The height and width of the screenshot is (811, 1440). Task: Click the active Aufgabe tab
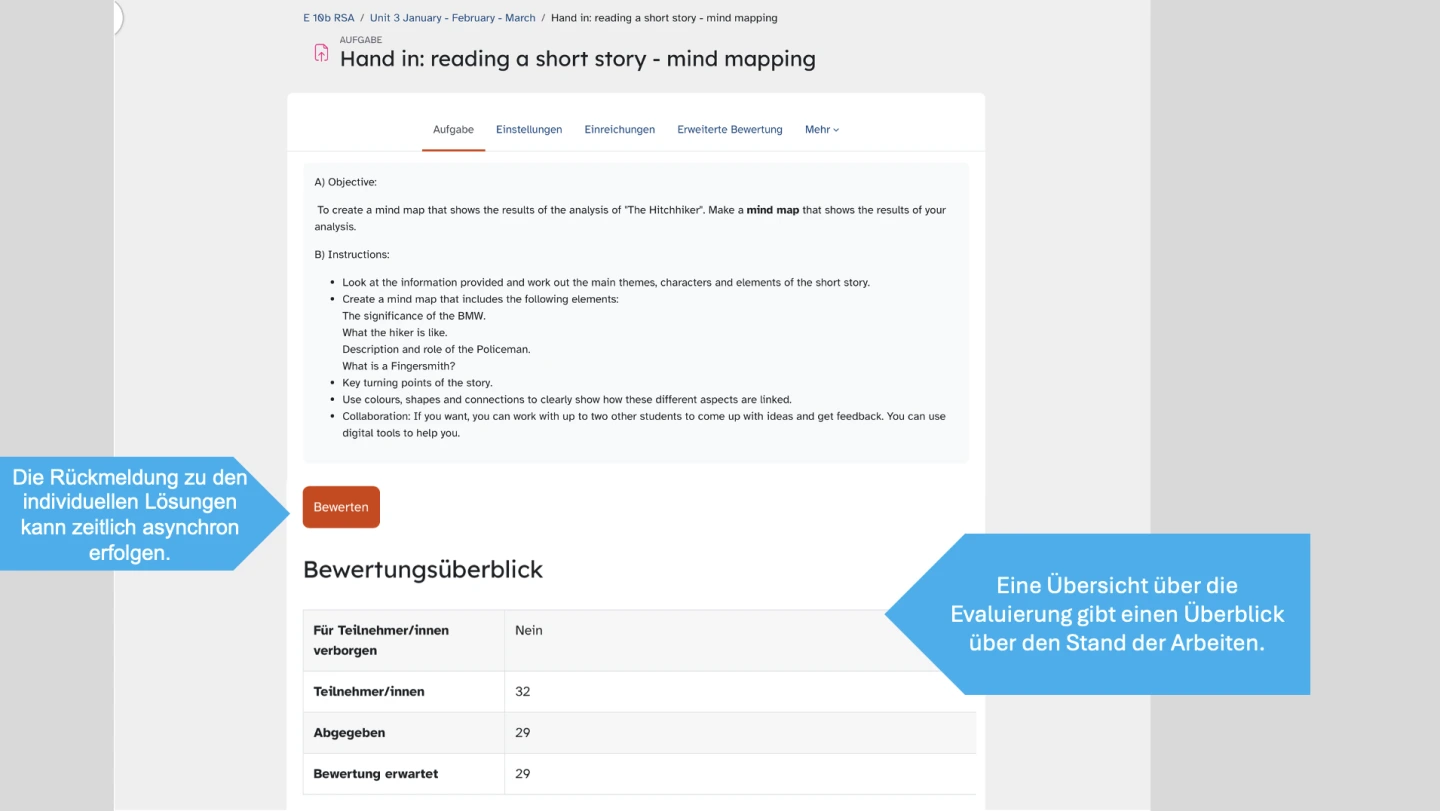pyautogui.click(x=453, y=130)
